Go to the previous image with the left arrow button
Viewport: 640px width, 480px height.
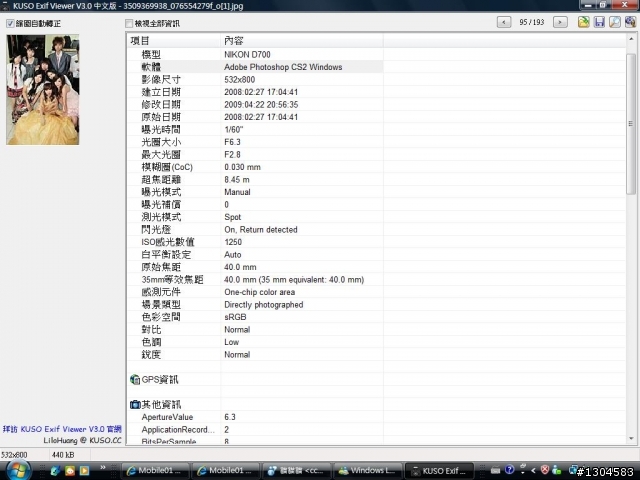[x=504, y=22]
